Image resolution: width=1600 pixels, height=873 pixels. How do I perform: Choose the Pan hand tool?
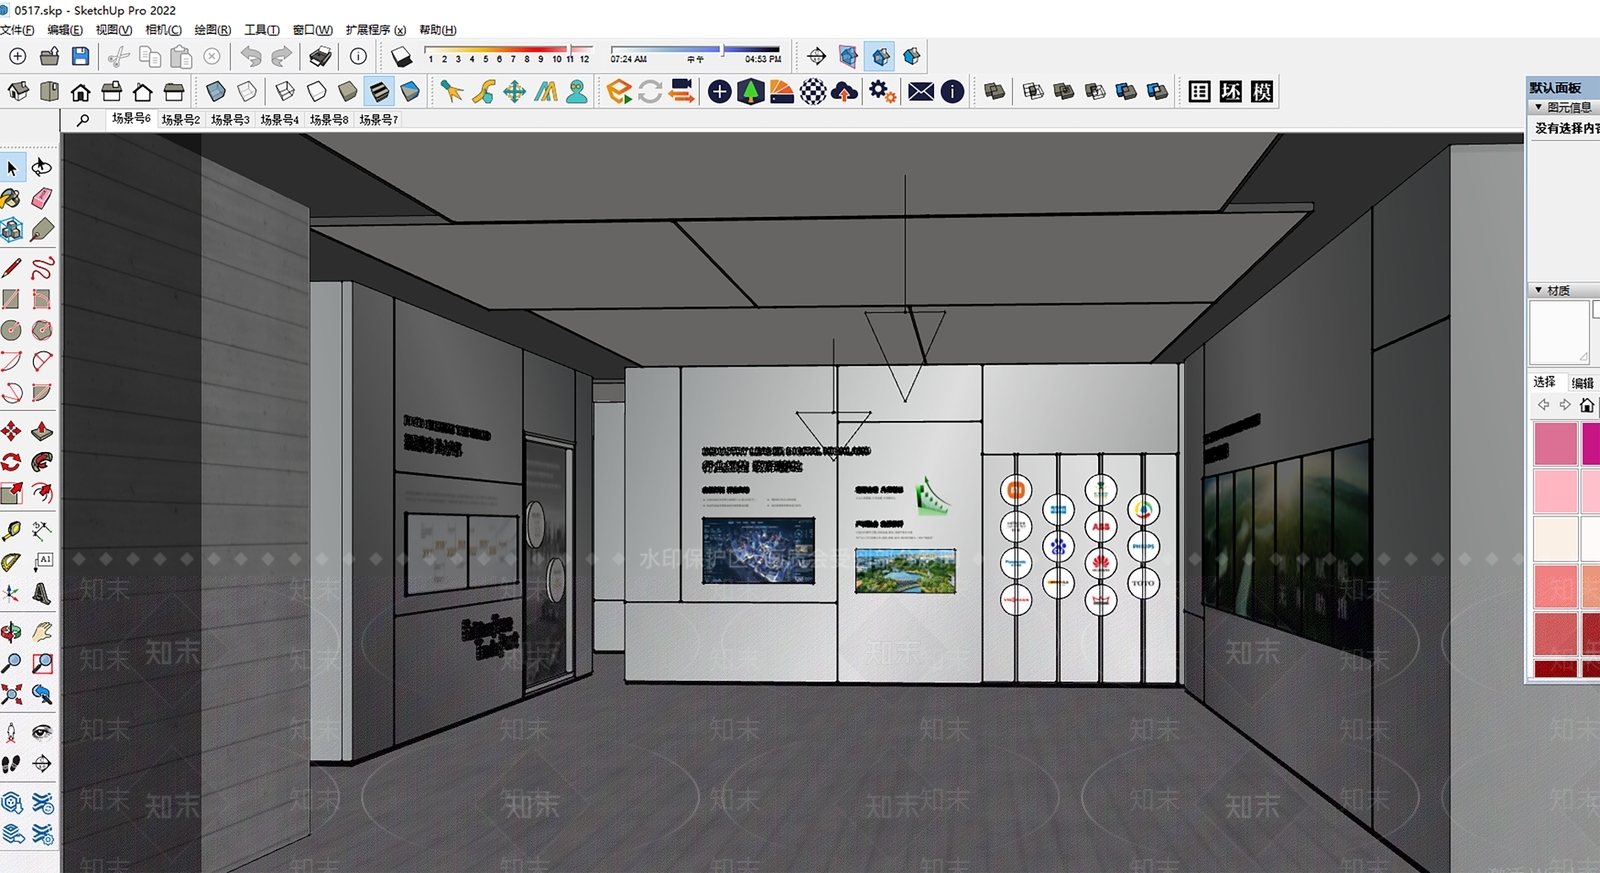pyautogui.click(x=42, y=632)
